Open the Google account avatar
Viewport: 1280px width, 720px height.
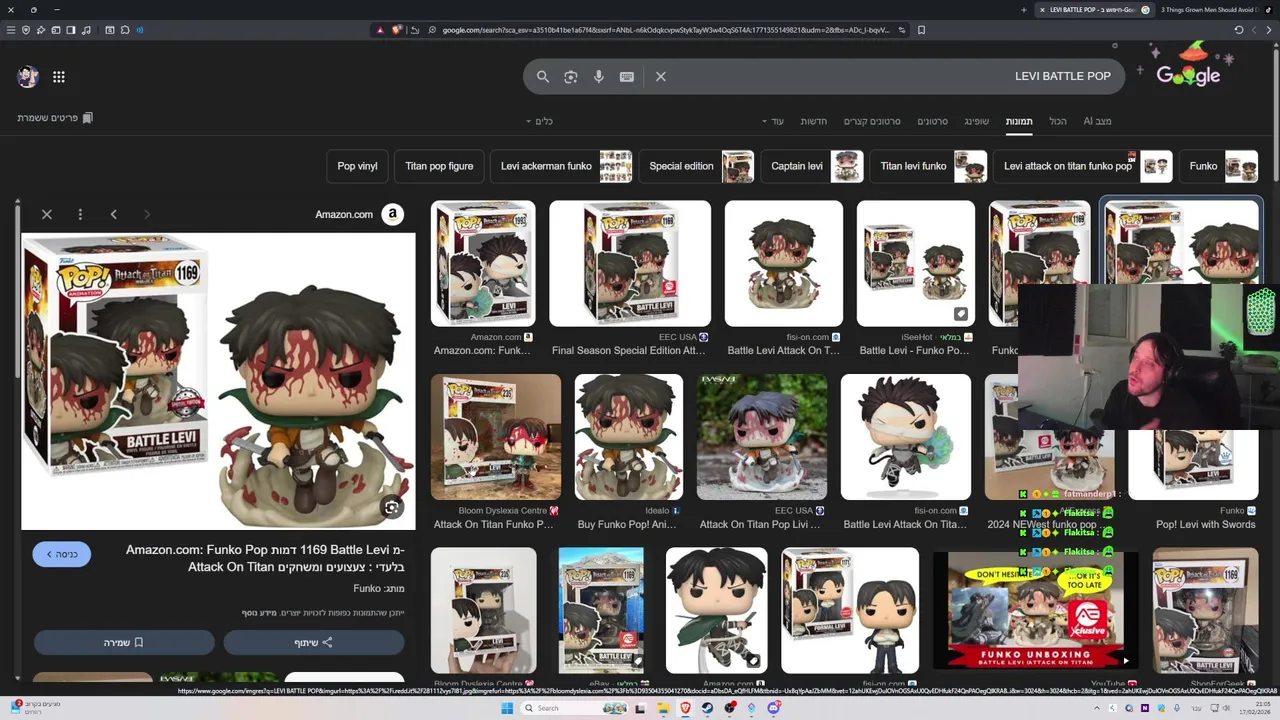tap(28, 76)
